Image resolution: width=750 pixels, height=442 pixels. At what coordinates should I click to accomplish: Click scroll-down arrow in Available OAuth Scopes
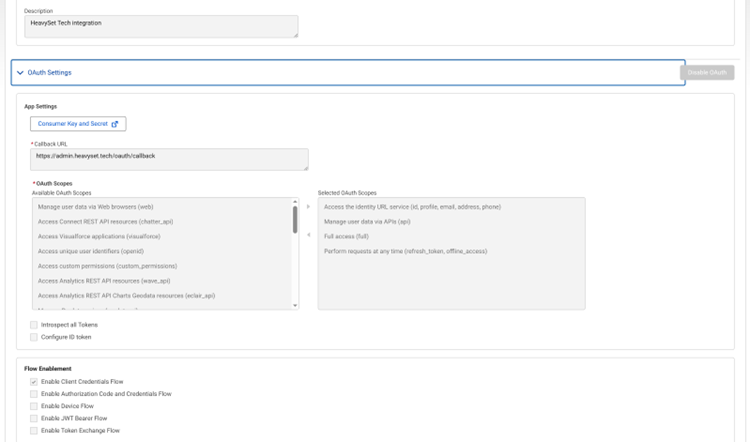pyautogui.click(x=295, y=305)
